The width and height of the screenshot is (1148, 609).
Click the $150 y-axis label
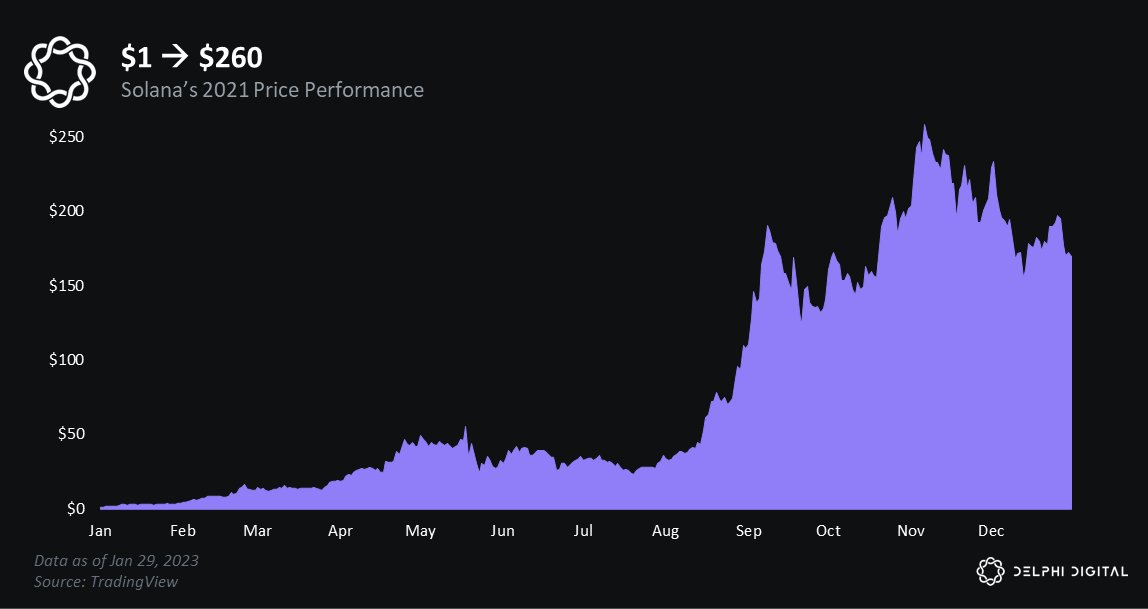(65, 285)
